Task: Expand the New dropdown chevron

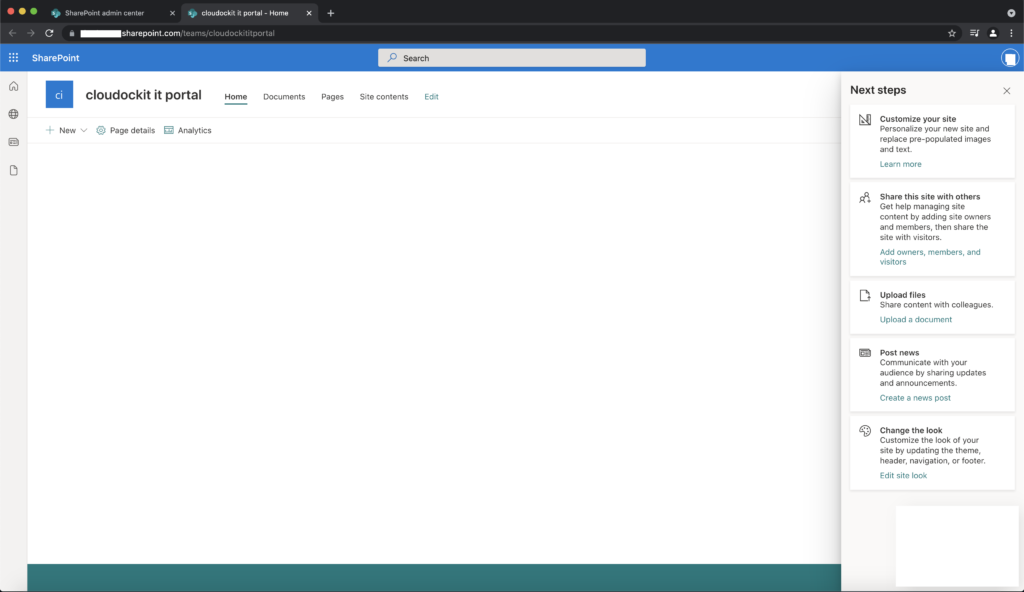Action: [84, 130]
